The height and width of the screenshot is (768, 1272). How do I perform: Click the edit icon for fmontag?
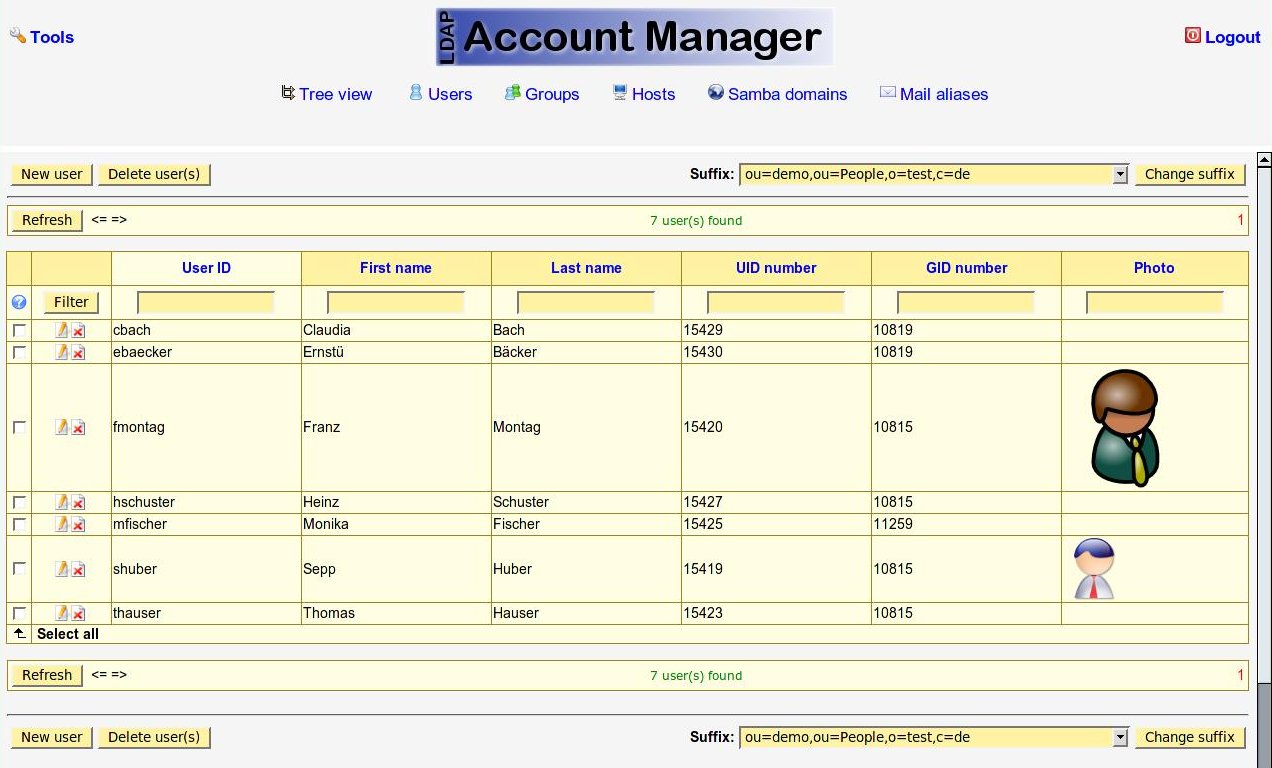[62, 427]
